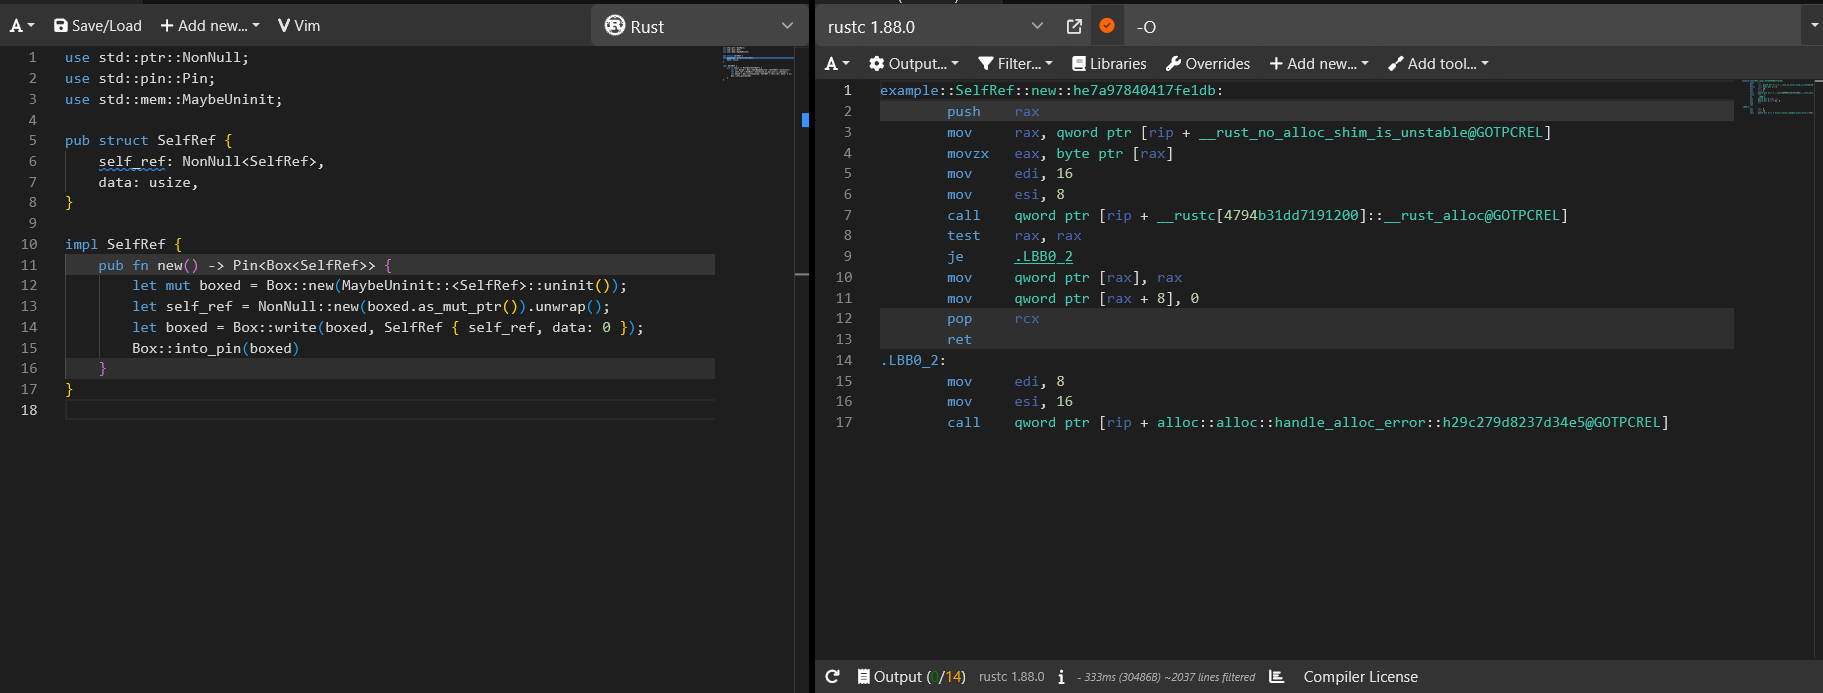Open the Filter... funnel menu
The width and height of the screenshot is (1823, 693).
1015,64
